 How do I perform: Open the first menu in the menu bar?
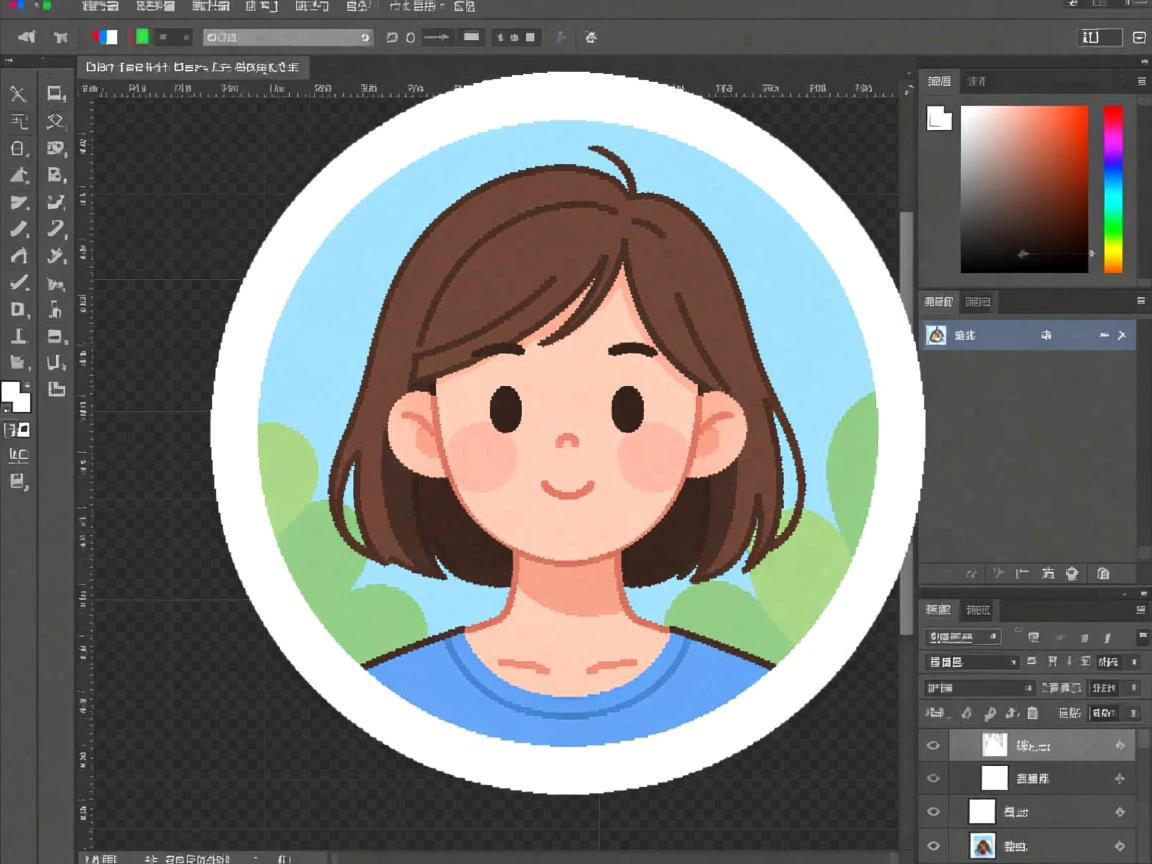point(99,6)
